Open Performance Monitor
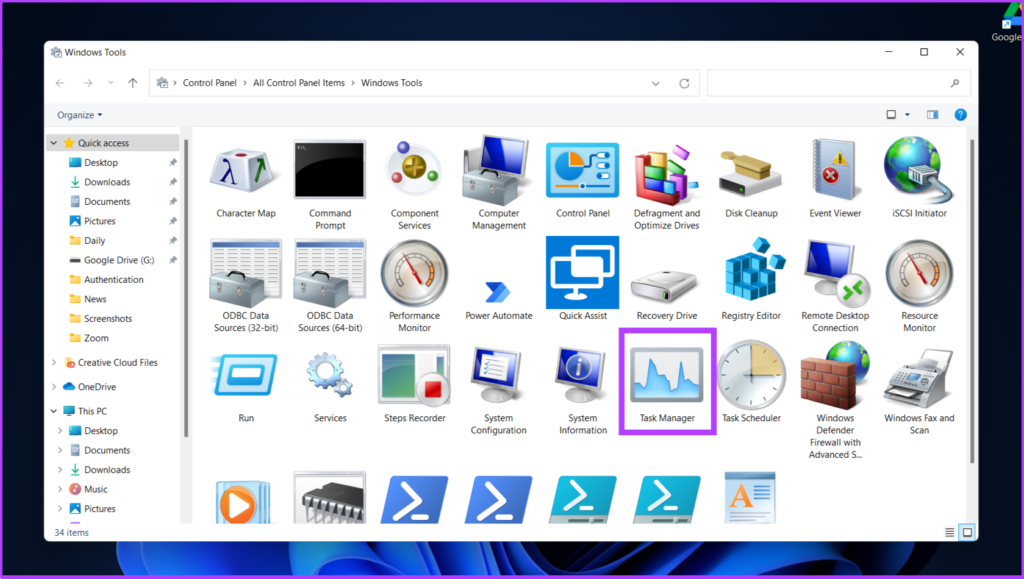The height and width of the screenshot is (579, 1024). pyautogui.click(x=414, y=272)
